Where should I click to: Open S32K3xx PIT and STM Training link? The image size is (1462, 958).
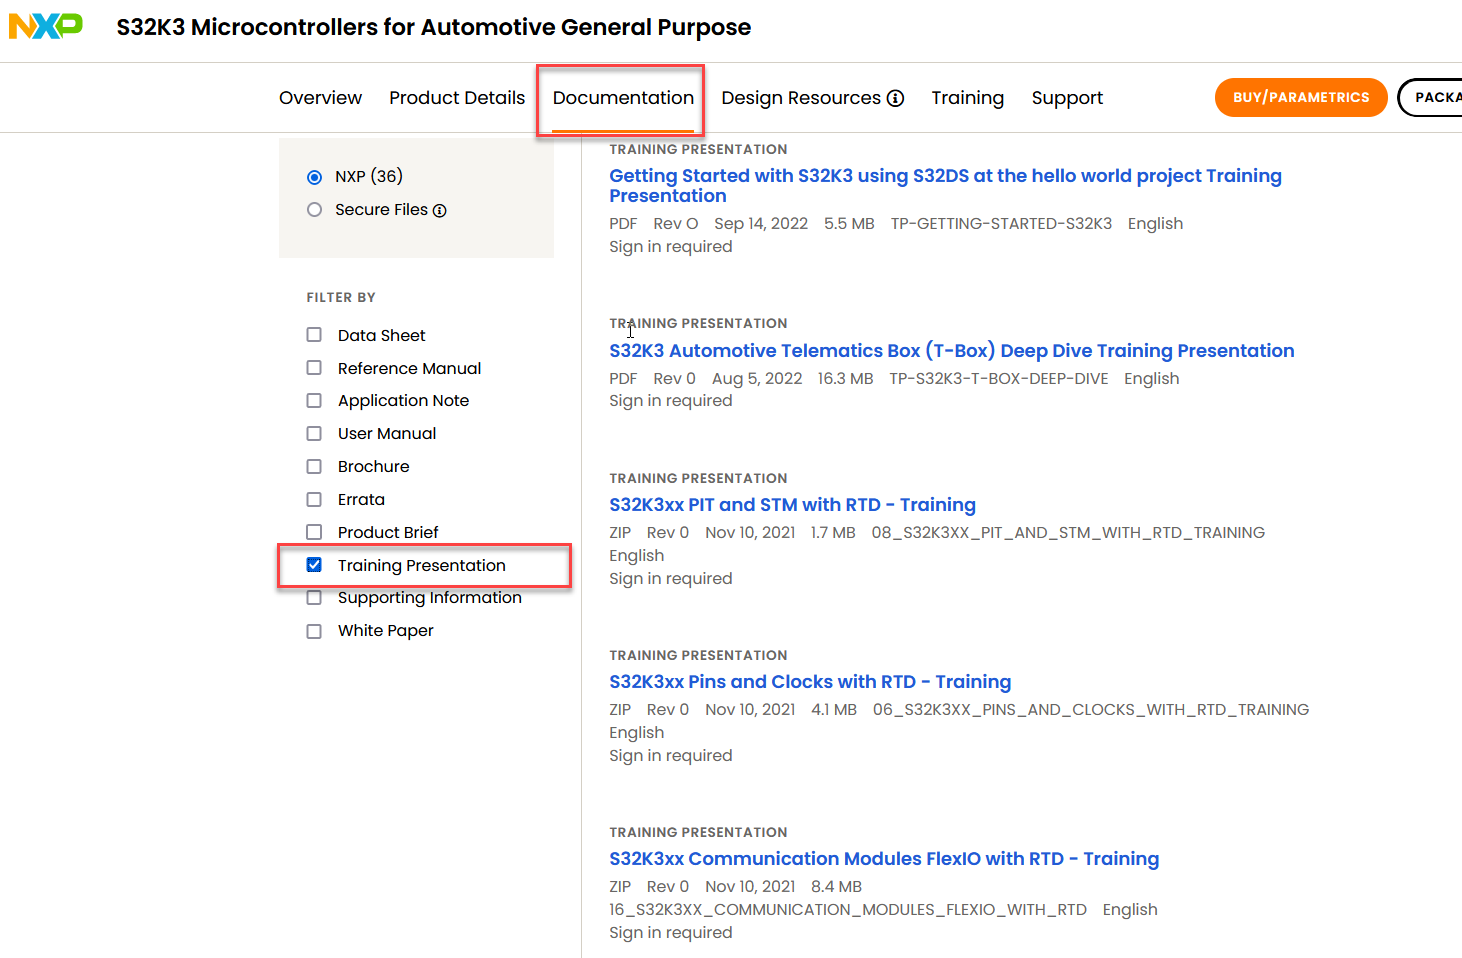click(x=792, y=505)
